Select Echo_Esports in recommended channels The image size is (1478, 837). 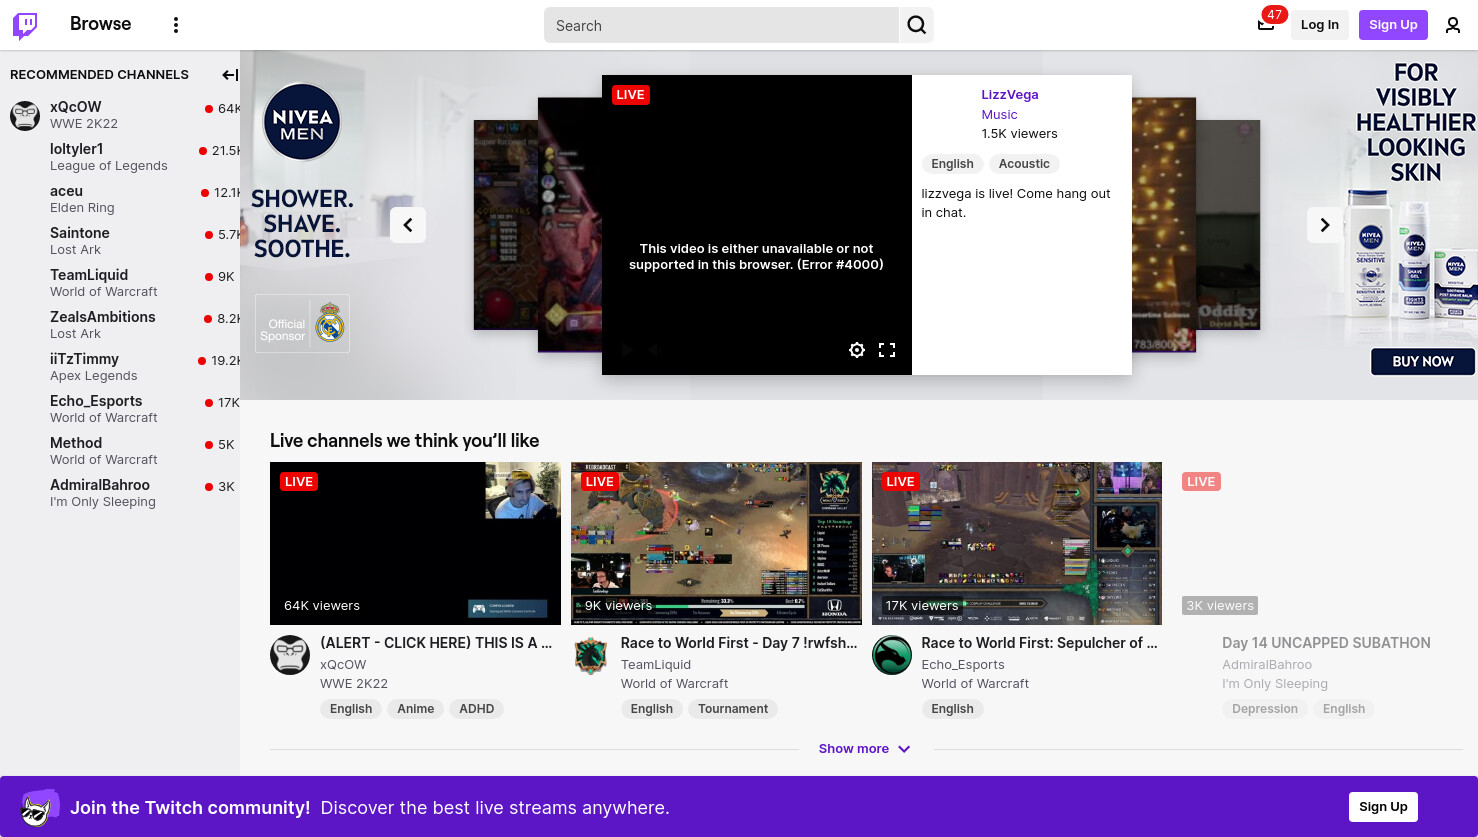click(120, 409)
